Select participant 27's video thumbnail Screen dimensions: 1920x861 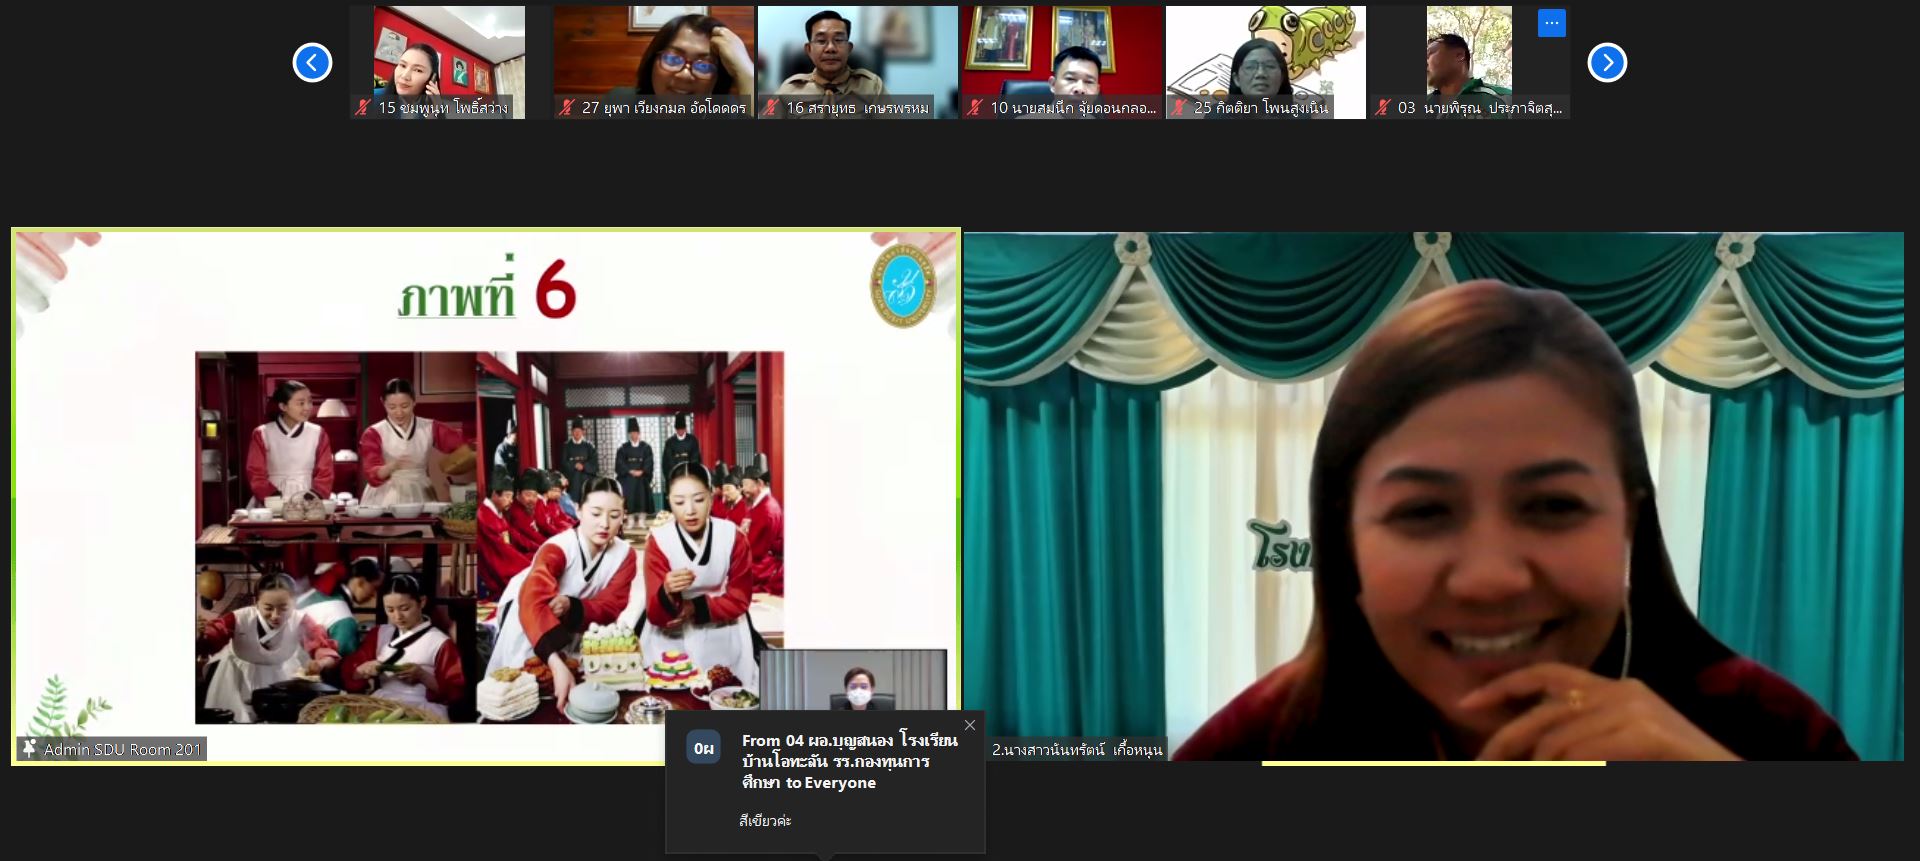click(x=653, y=62)
